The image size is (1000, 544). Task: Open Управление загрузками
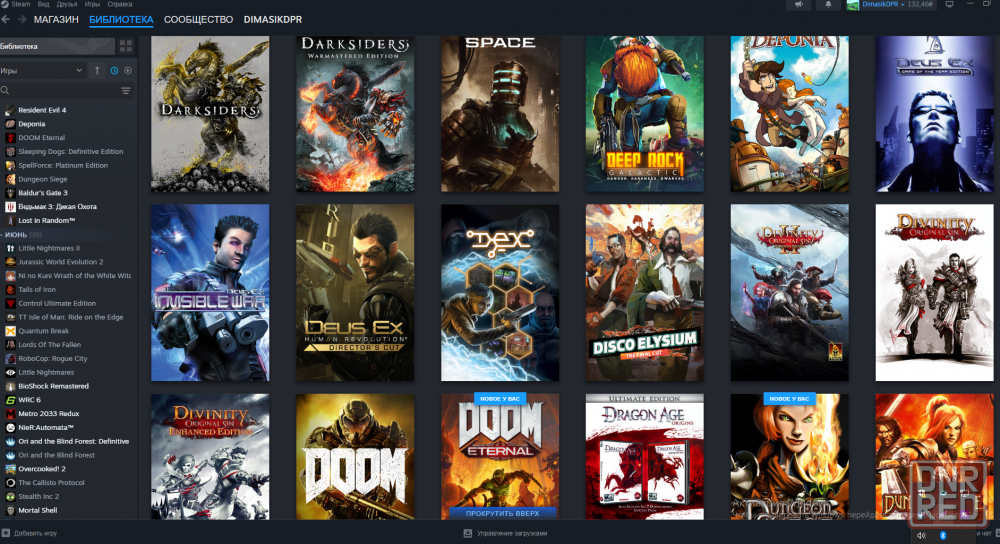pos(506,533)
